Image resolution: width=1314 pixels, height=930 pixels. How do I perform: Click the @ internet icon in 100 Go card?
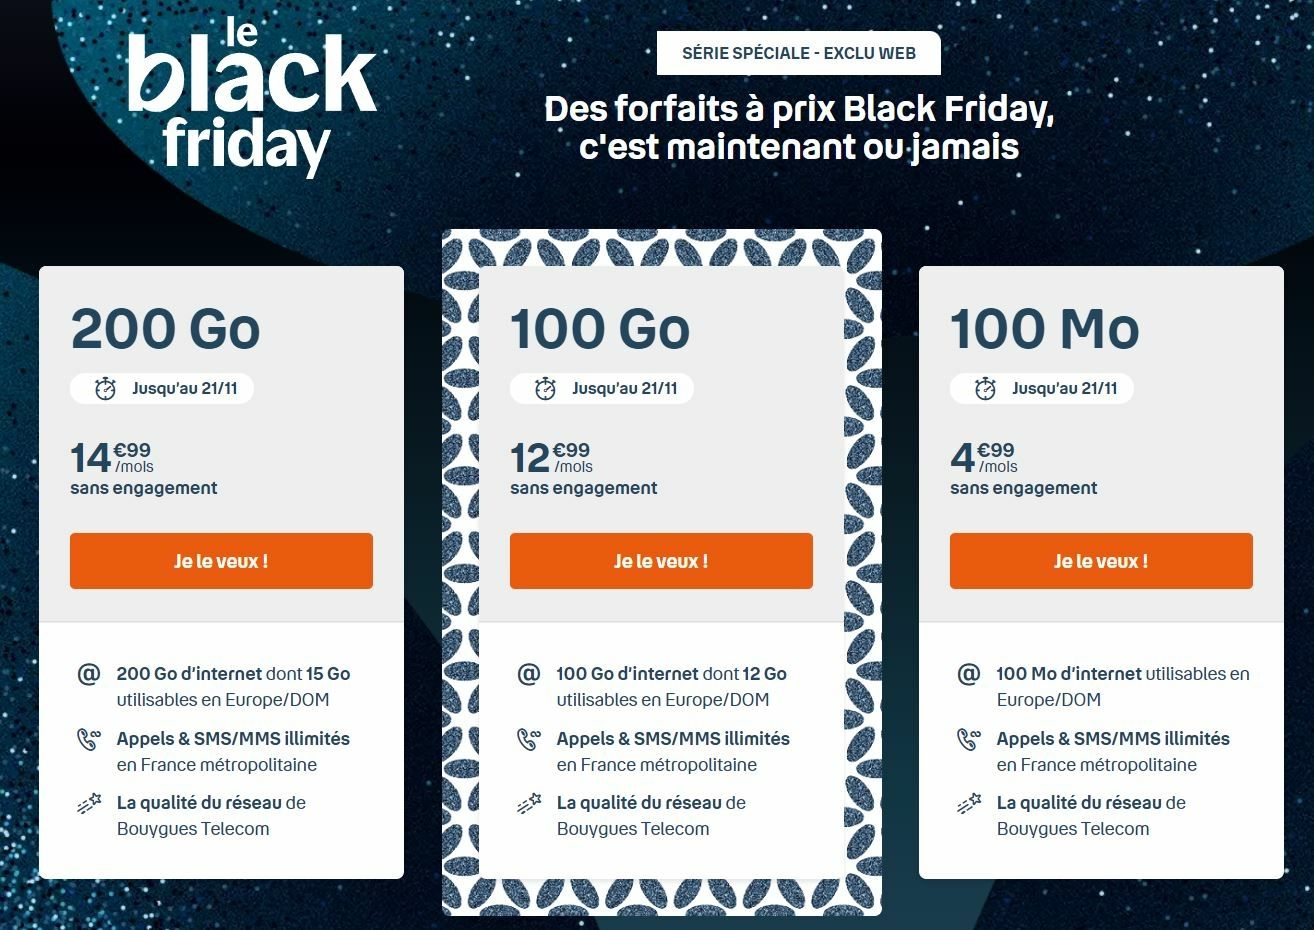tap(529, 674)
